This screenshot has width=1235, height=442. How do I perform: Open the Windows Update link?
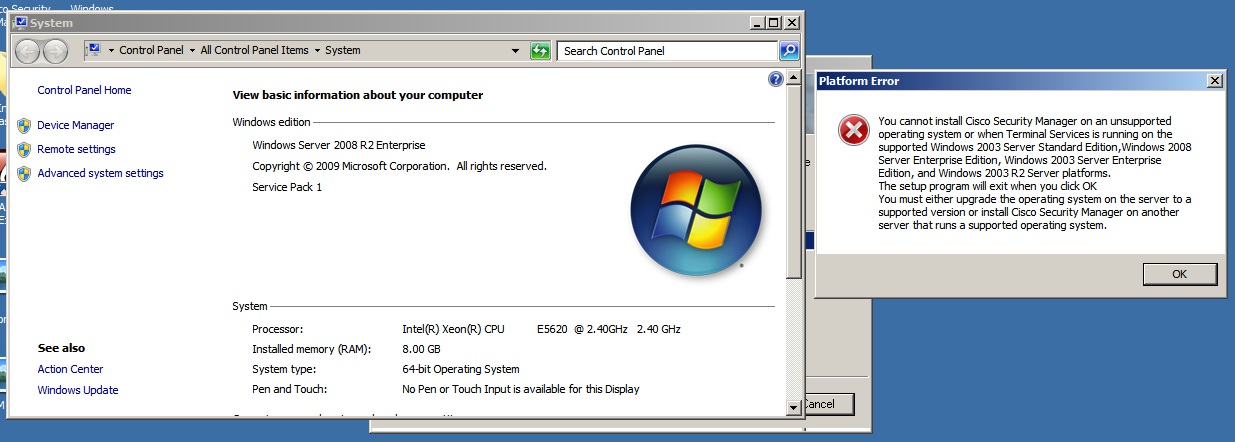[x=78, y=390]
